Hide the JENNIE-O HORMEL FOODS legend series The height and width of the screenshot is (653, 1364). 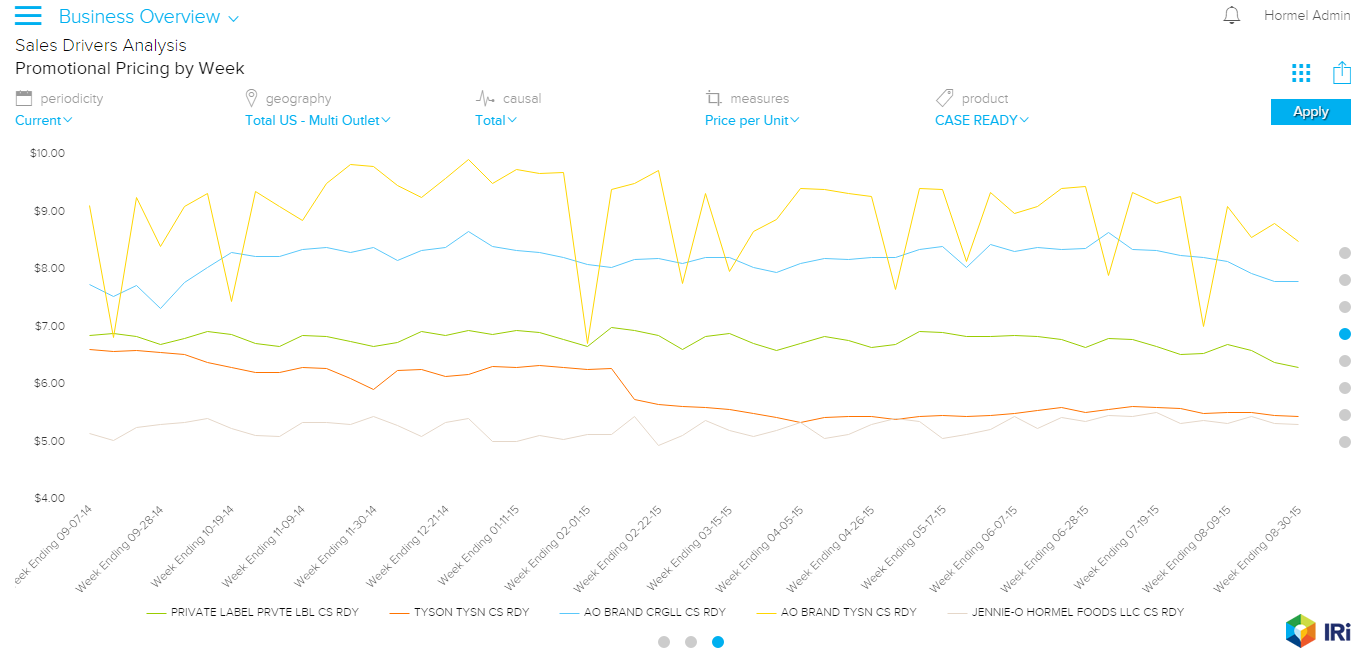tap(1077, 612)
